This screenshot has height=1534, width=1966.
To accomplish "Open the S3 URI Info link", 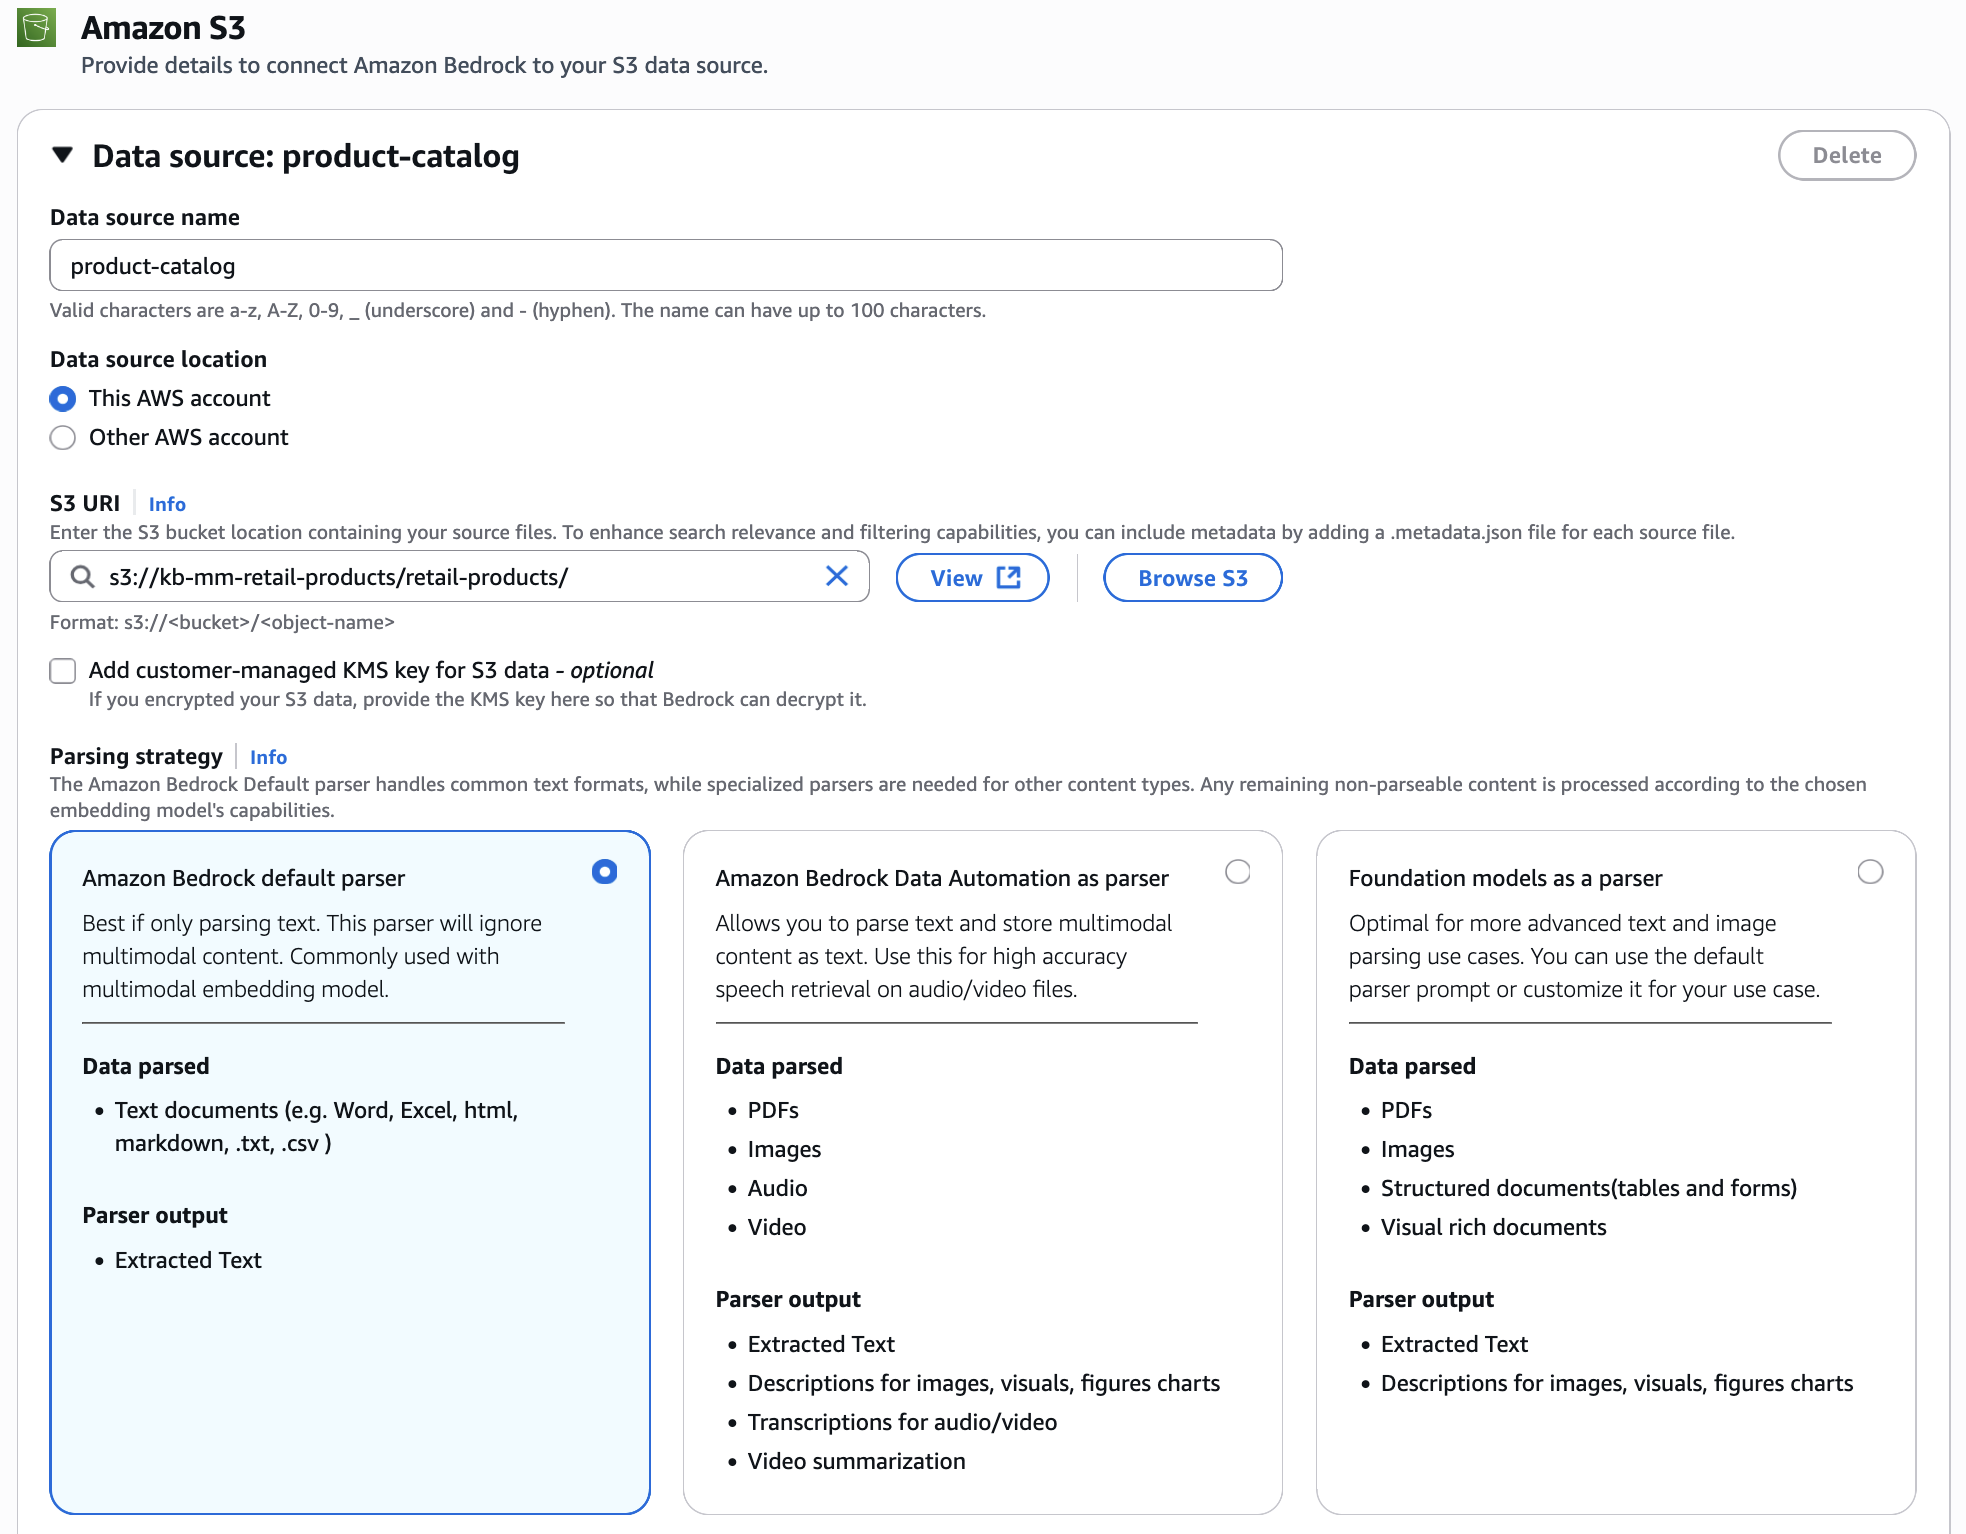I will [x=167, y=504].
